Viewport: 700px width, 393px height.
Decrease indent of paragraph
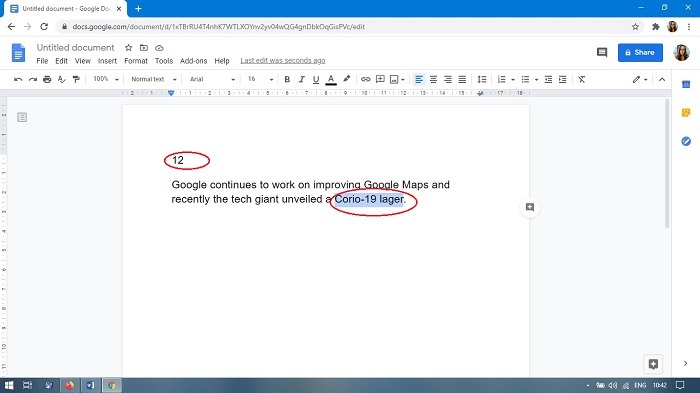tap(548, 79)
